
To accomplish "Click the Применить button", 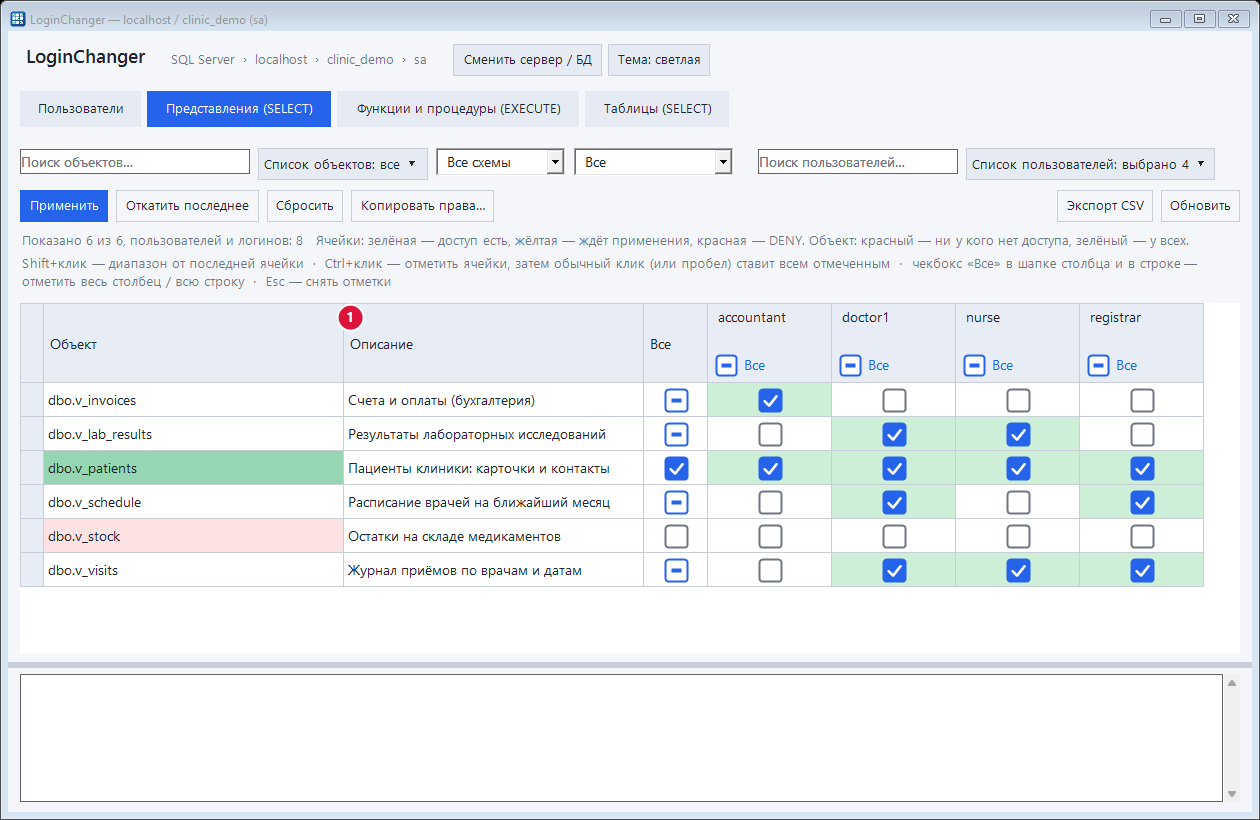I will [x=63, y=206].
